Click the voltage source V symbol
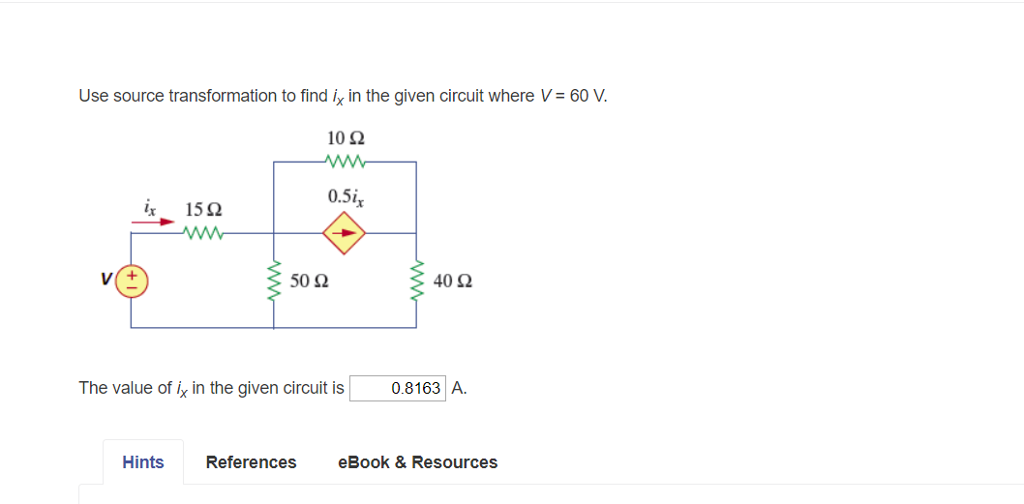This screenshot has height=504, width=1024. (132, 281)
